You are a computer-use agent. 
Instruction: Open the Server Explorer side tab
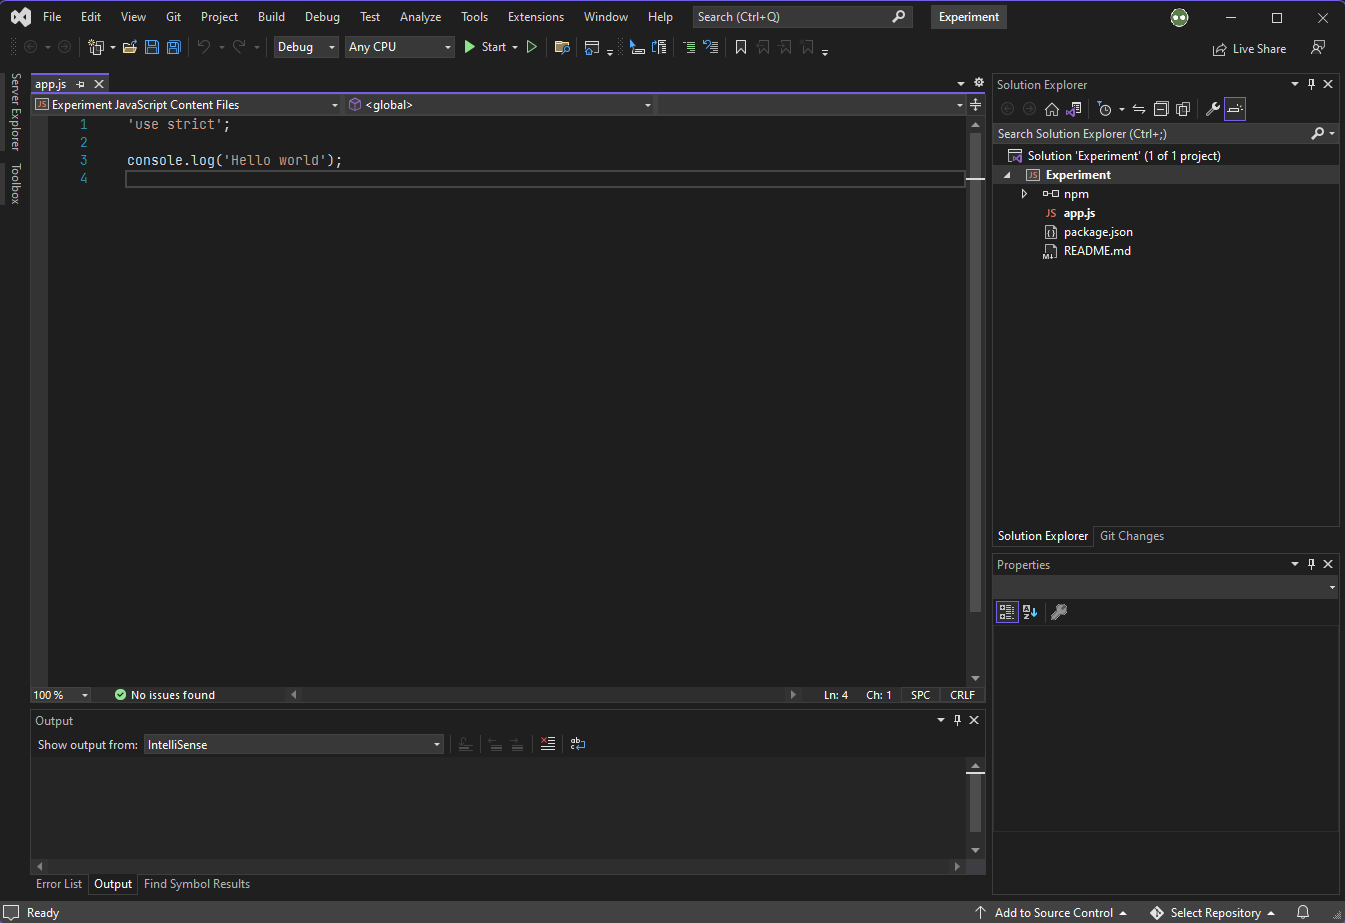point(15,111)
